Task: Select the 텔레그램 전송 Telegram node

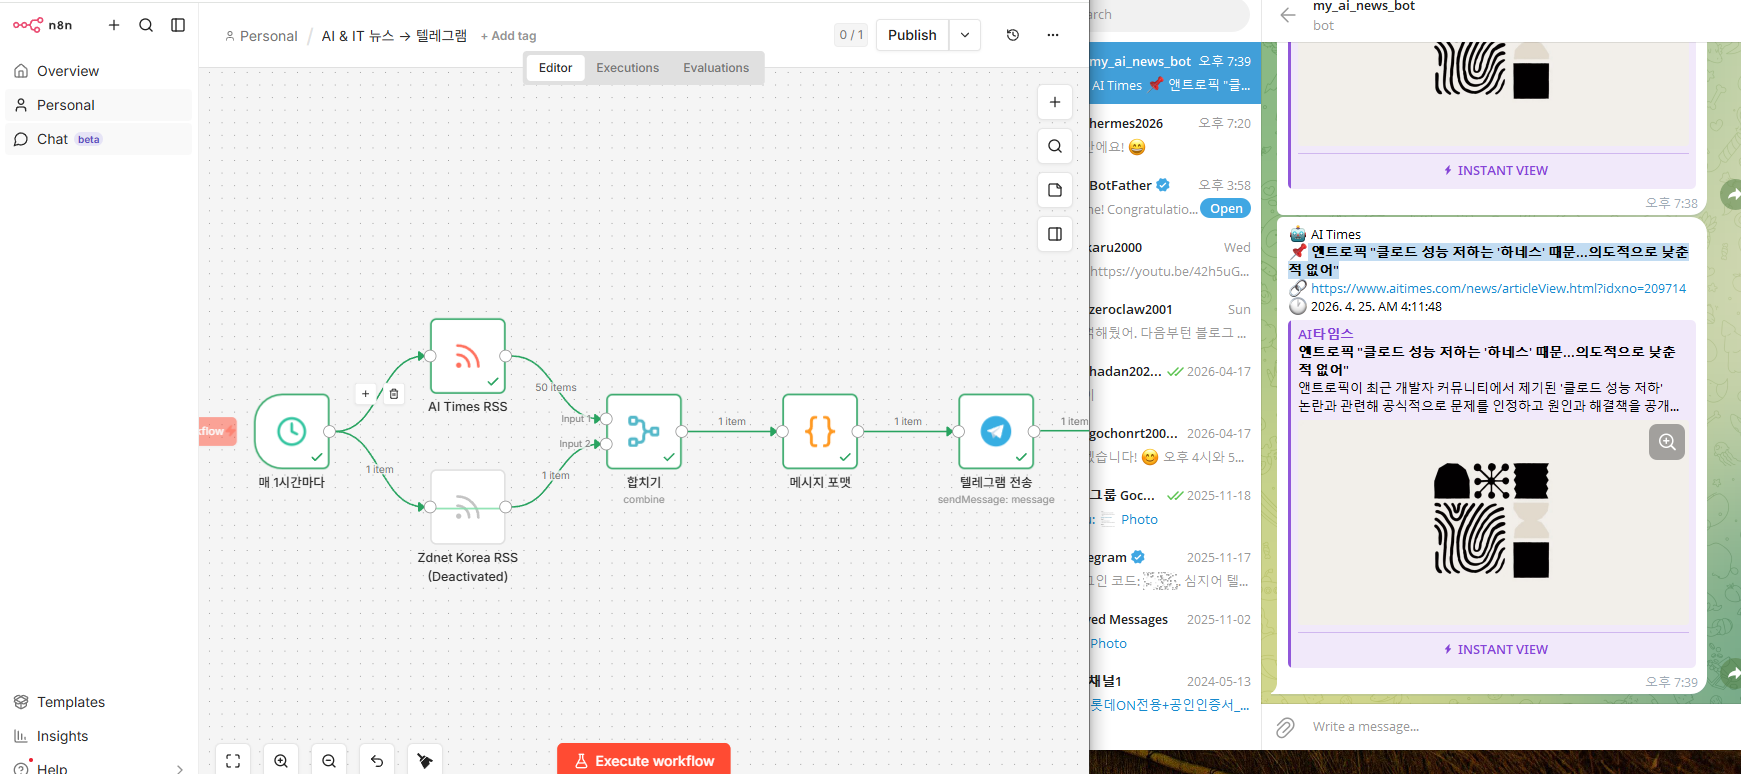Action: pyautogui.click(x=996, y=432)
